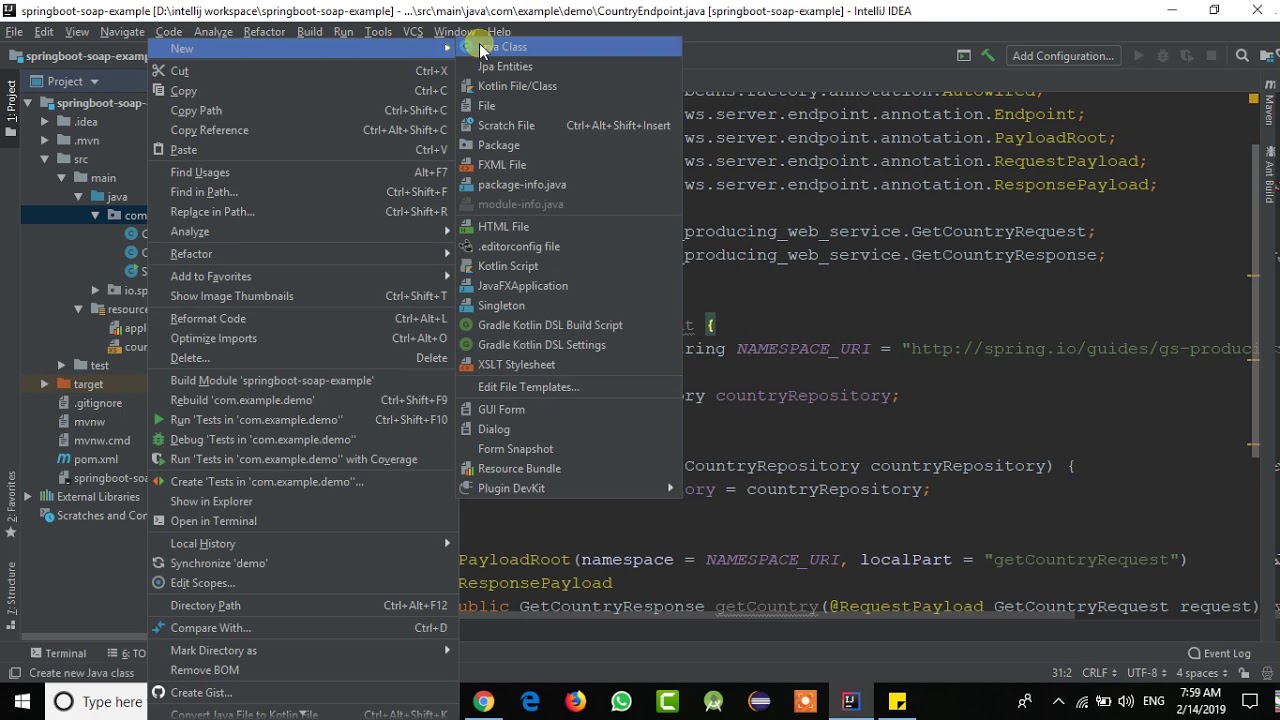Select mvnw.cmd in project tree

point(93,441)
